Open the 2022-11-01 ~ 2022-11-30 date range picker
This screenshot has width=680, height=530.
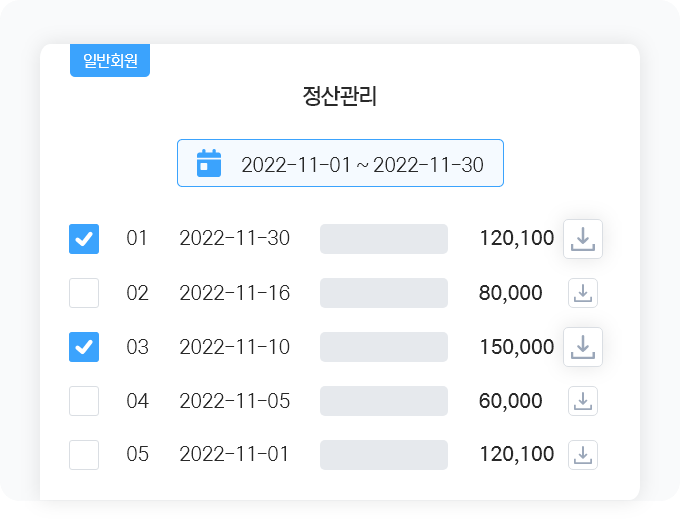340,163
